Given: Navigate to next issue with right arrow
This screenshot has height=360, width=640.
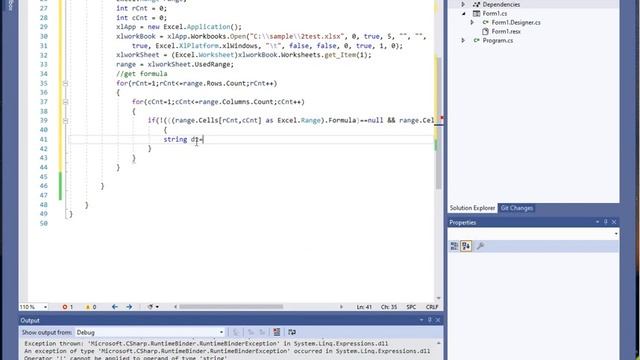Looking at the screenshot, I should pos(129,307).
